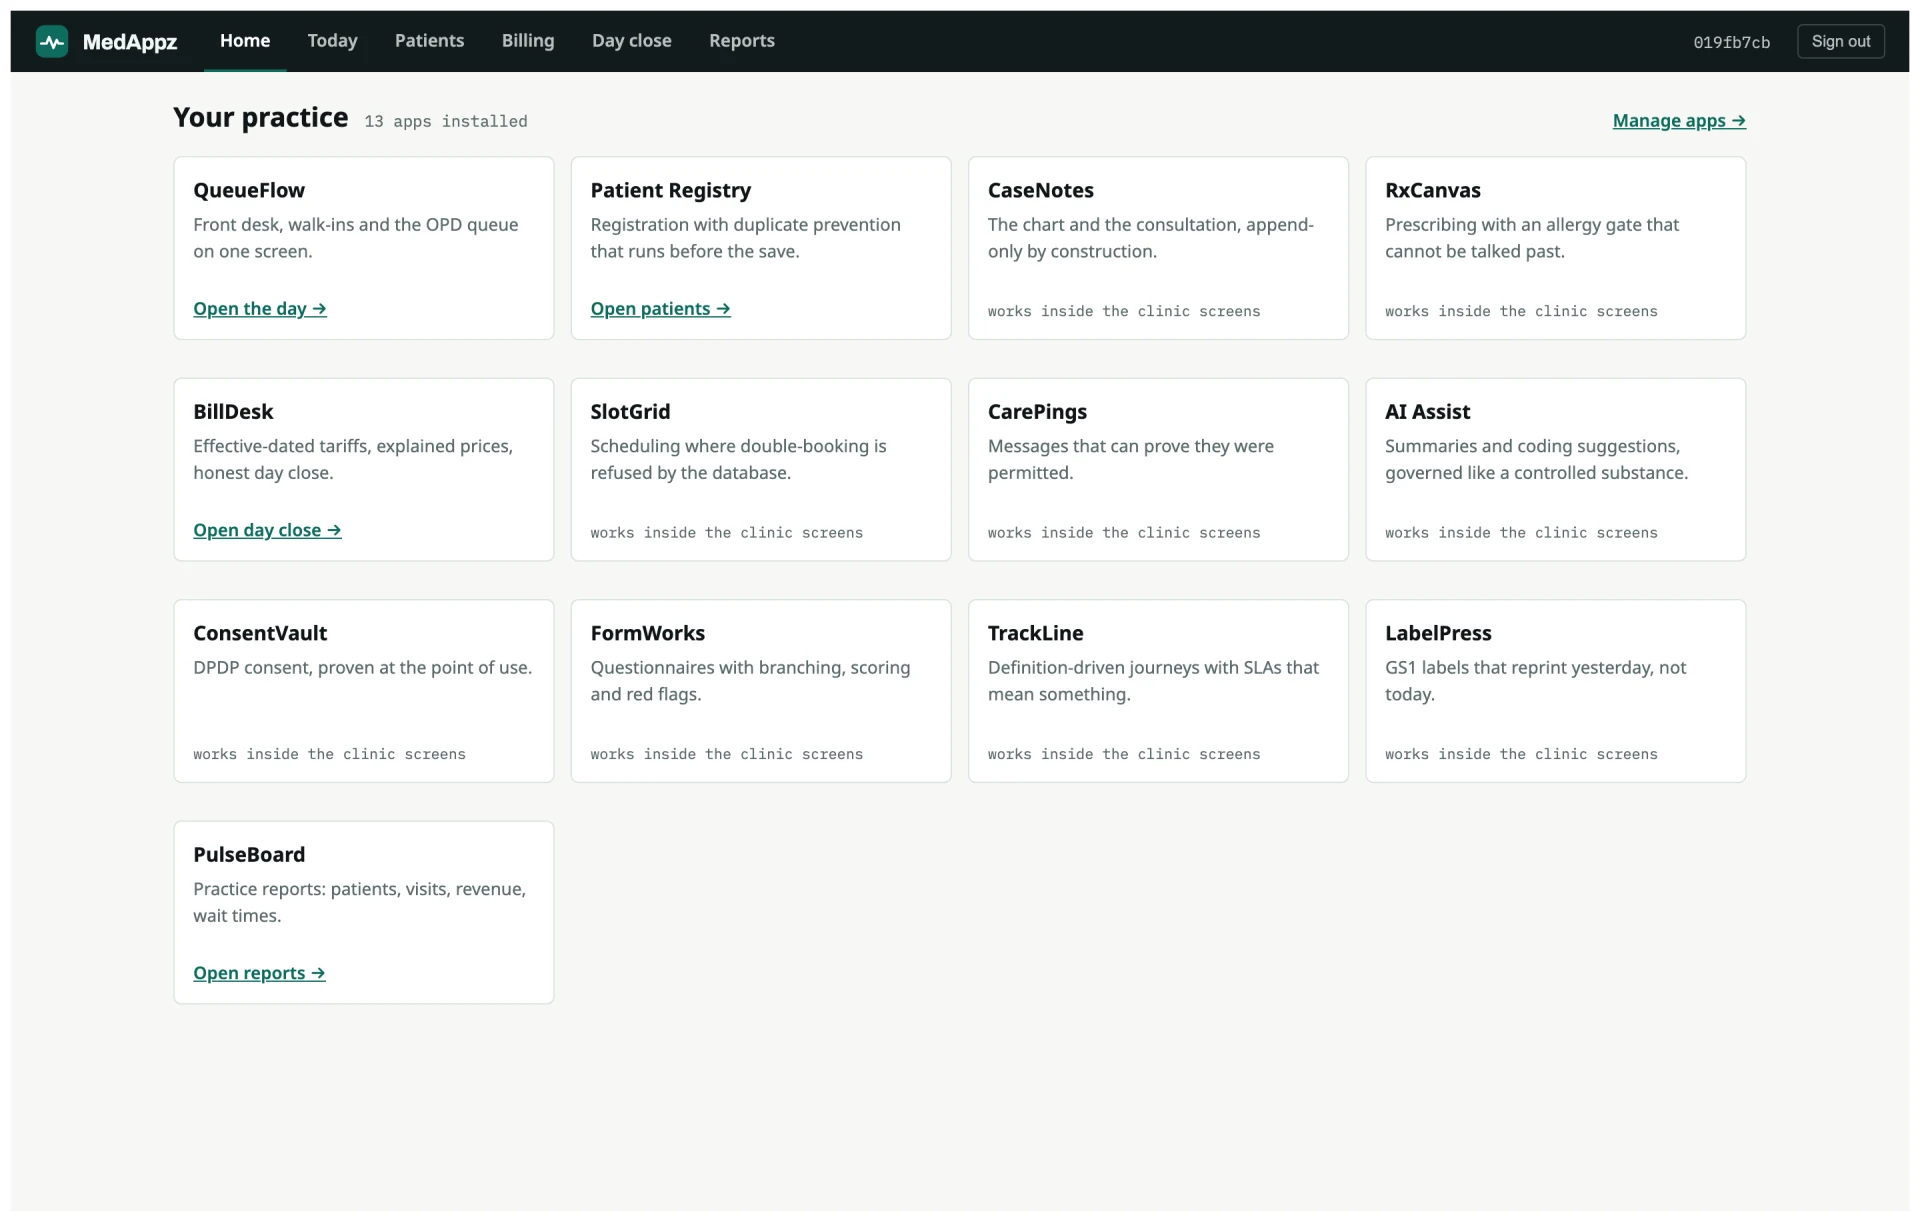Click the CarePings card title
The image size is (1920, 1222).
point(1037,412)
